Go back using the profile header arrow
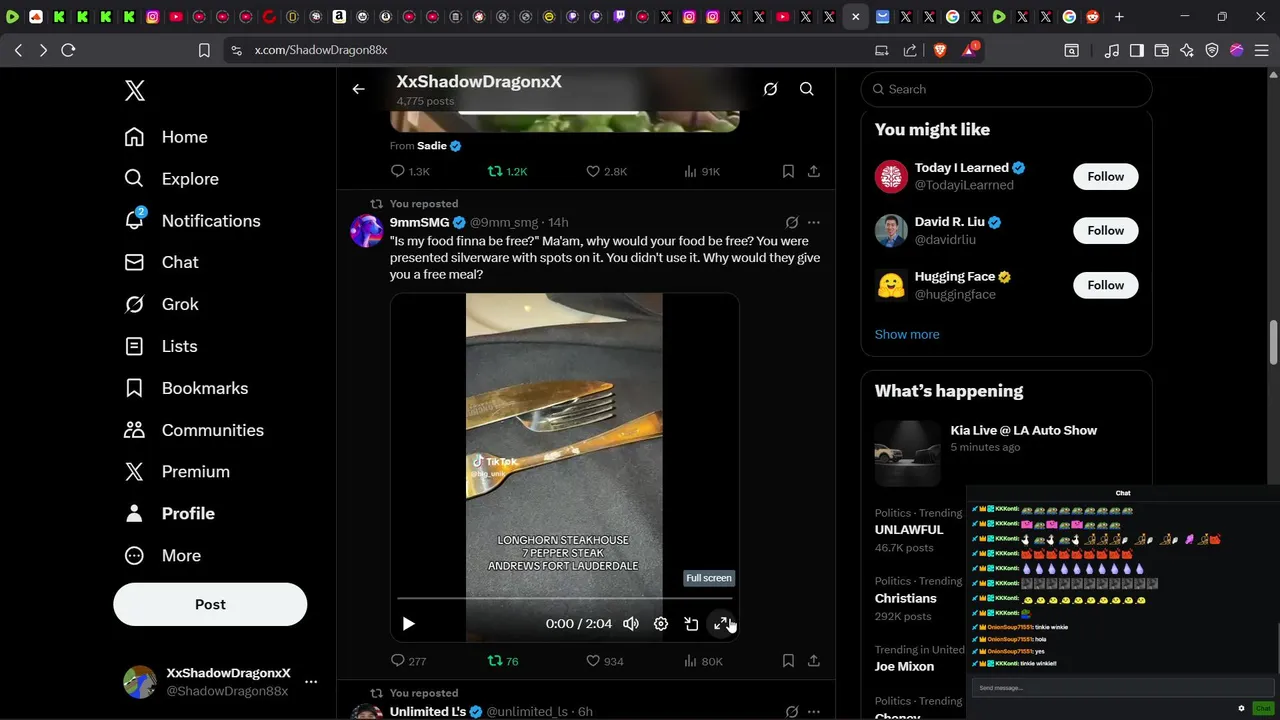Image resolution: width=1280 pixels, height=720 pixels. coord(358,89)
